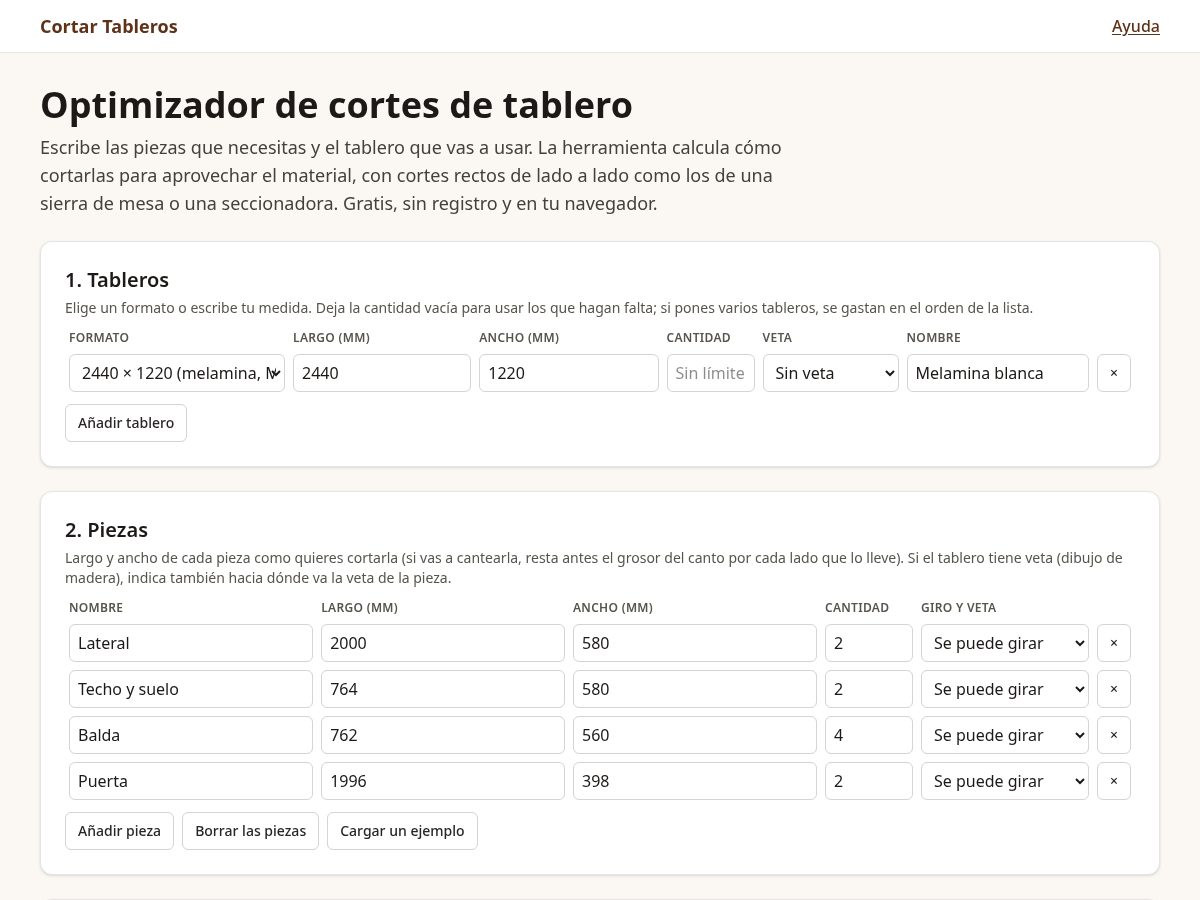1200x900 pixels.
Task: Delete the Lateral piece row
Action: tap(1114, 643)
